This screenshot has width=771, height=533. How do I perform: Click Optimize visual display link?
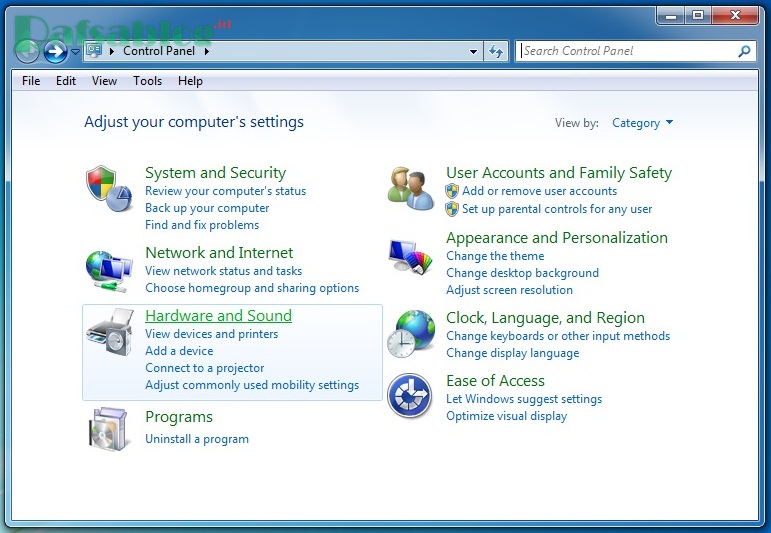(506, 416)
